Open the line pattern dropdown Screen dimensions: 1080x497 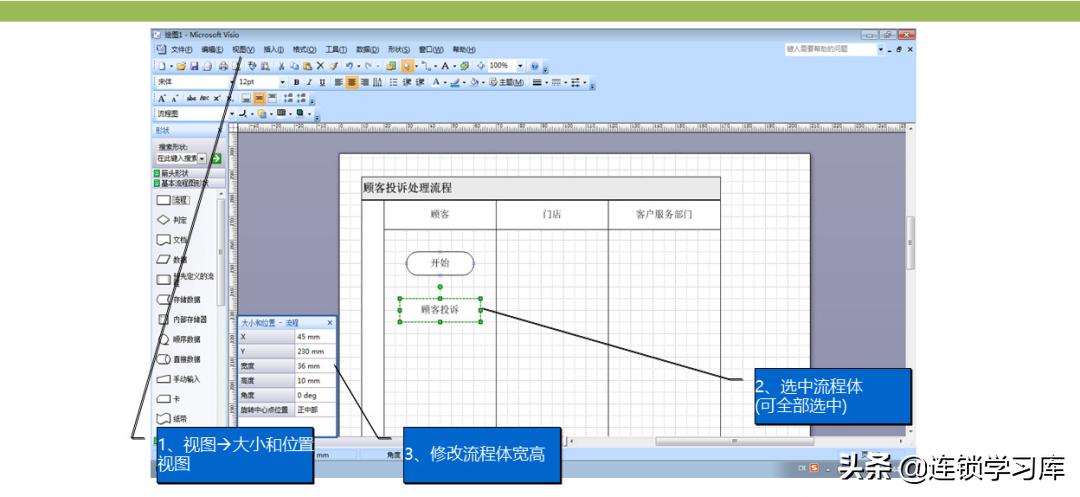(565, 82)
